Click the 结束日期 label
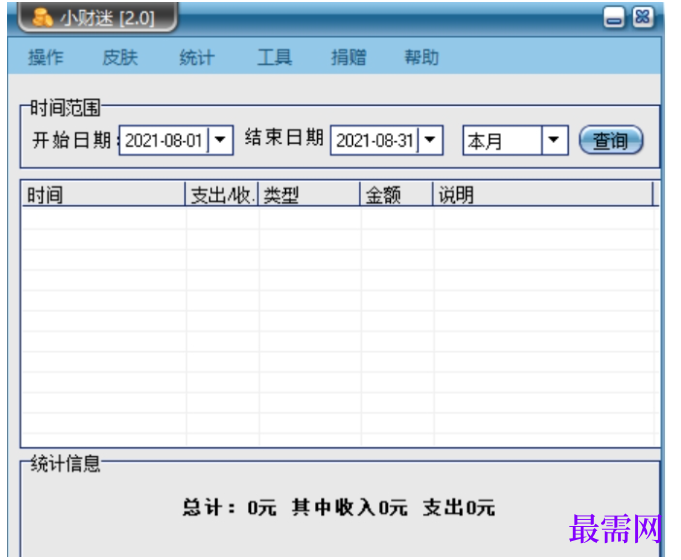This screenshot has width=681, height=560. pyautogui.click(x=284, y=137)
